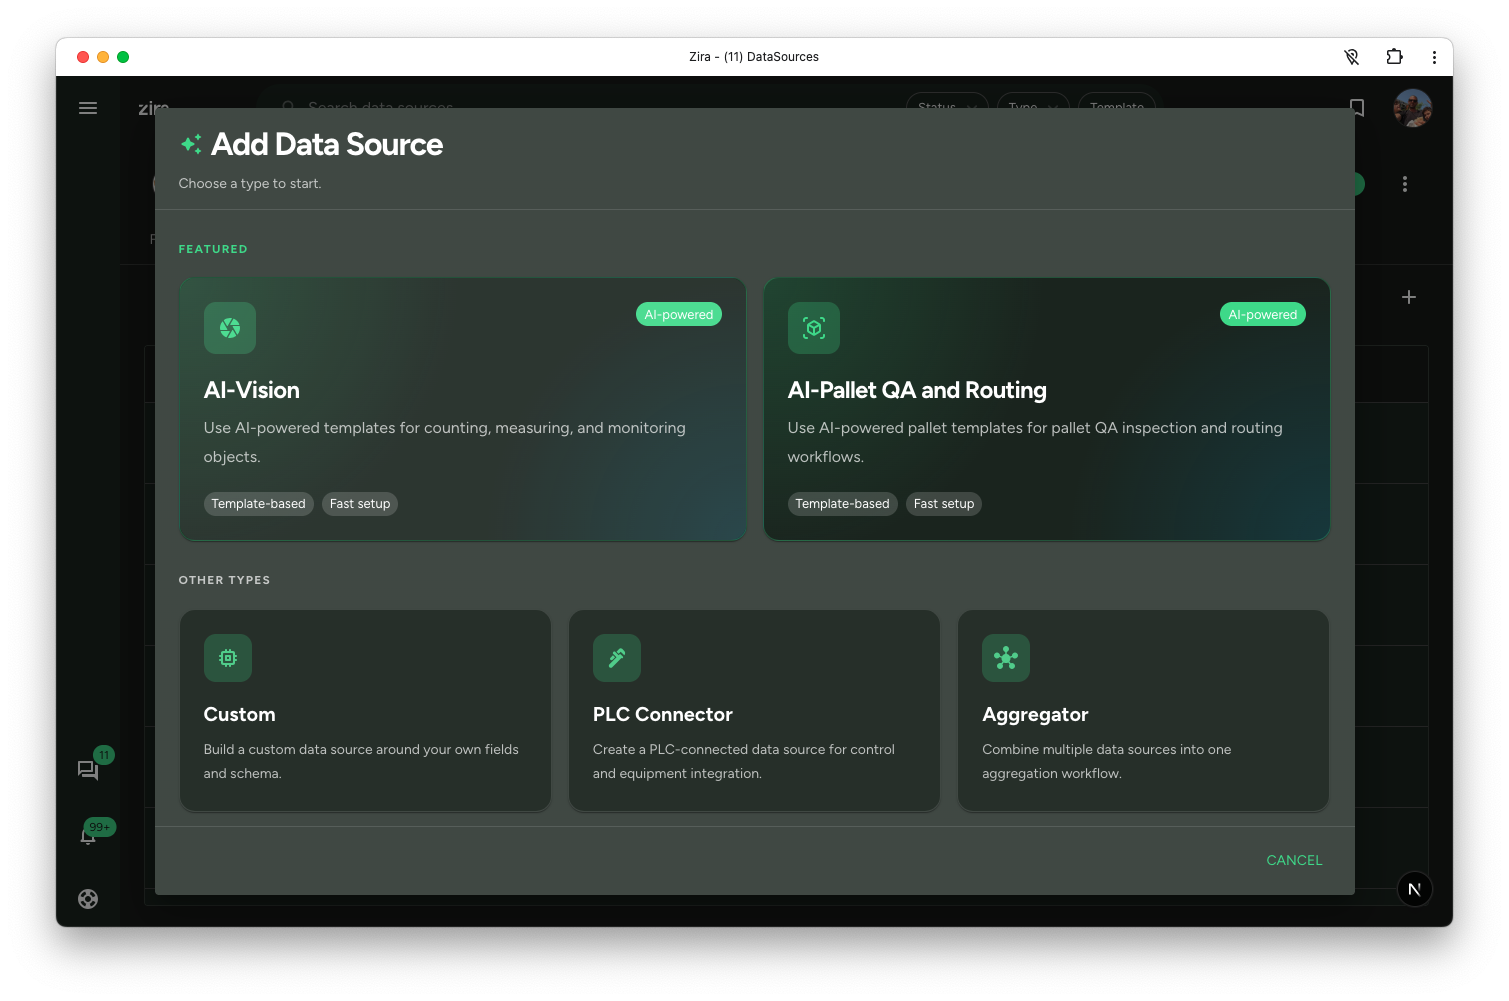Open the page kebab more-options menu

(x=1405, y=184)
